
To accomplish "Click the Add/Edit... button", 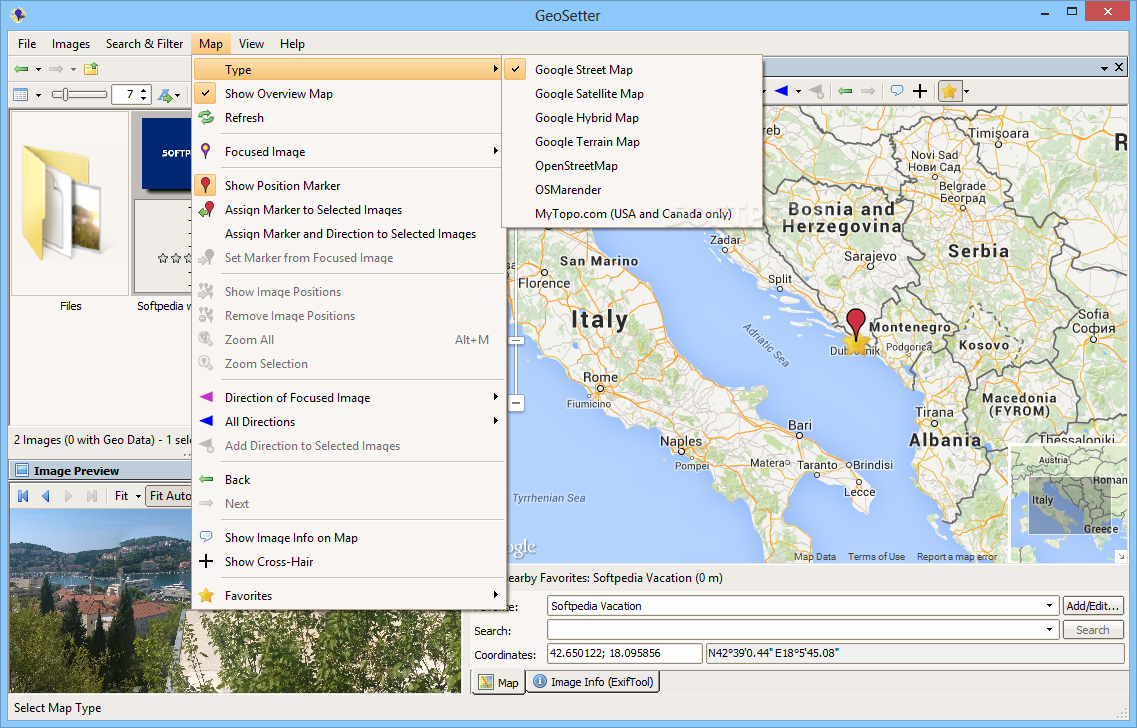I will [x=1093, y=605].
